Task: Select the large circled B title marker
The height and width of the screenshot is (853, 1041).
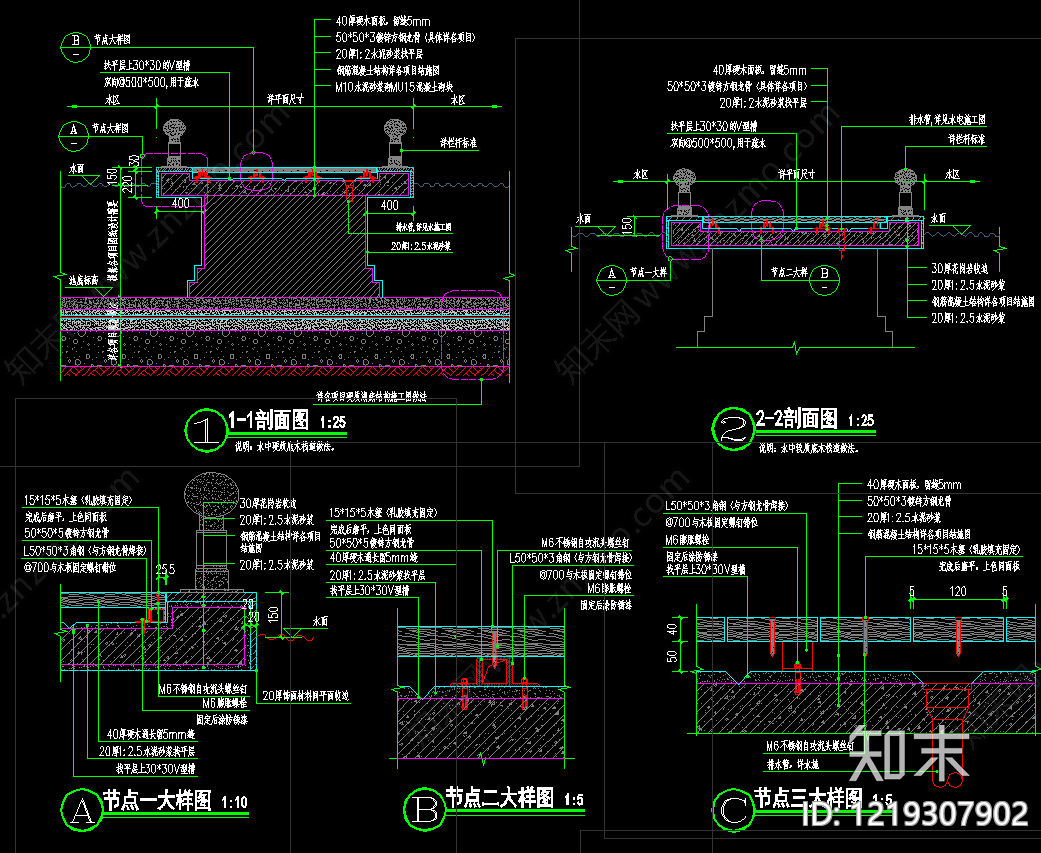Action: coord(425,809)
